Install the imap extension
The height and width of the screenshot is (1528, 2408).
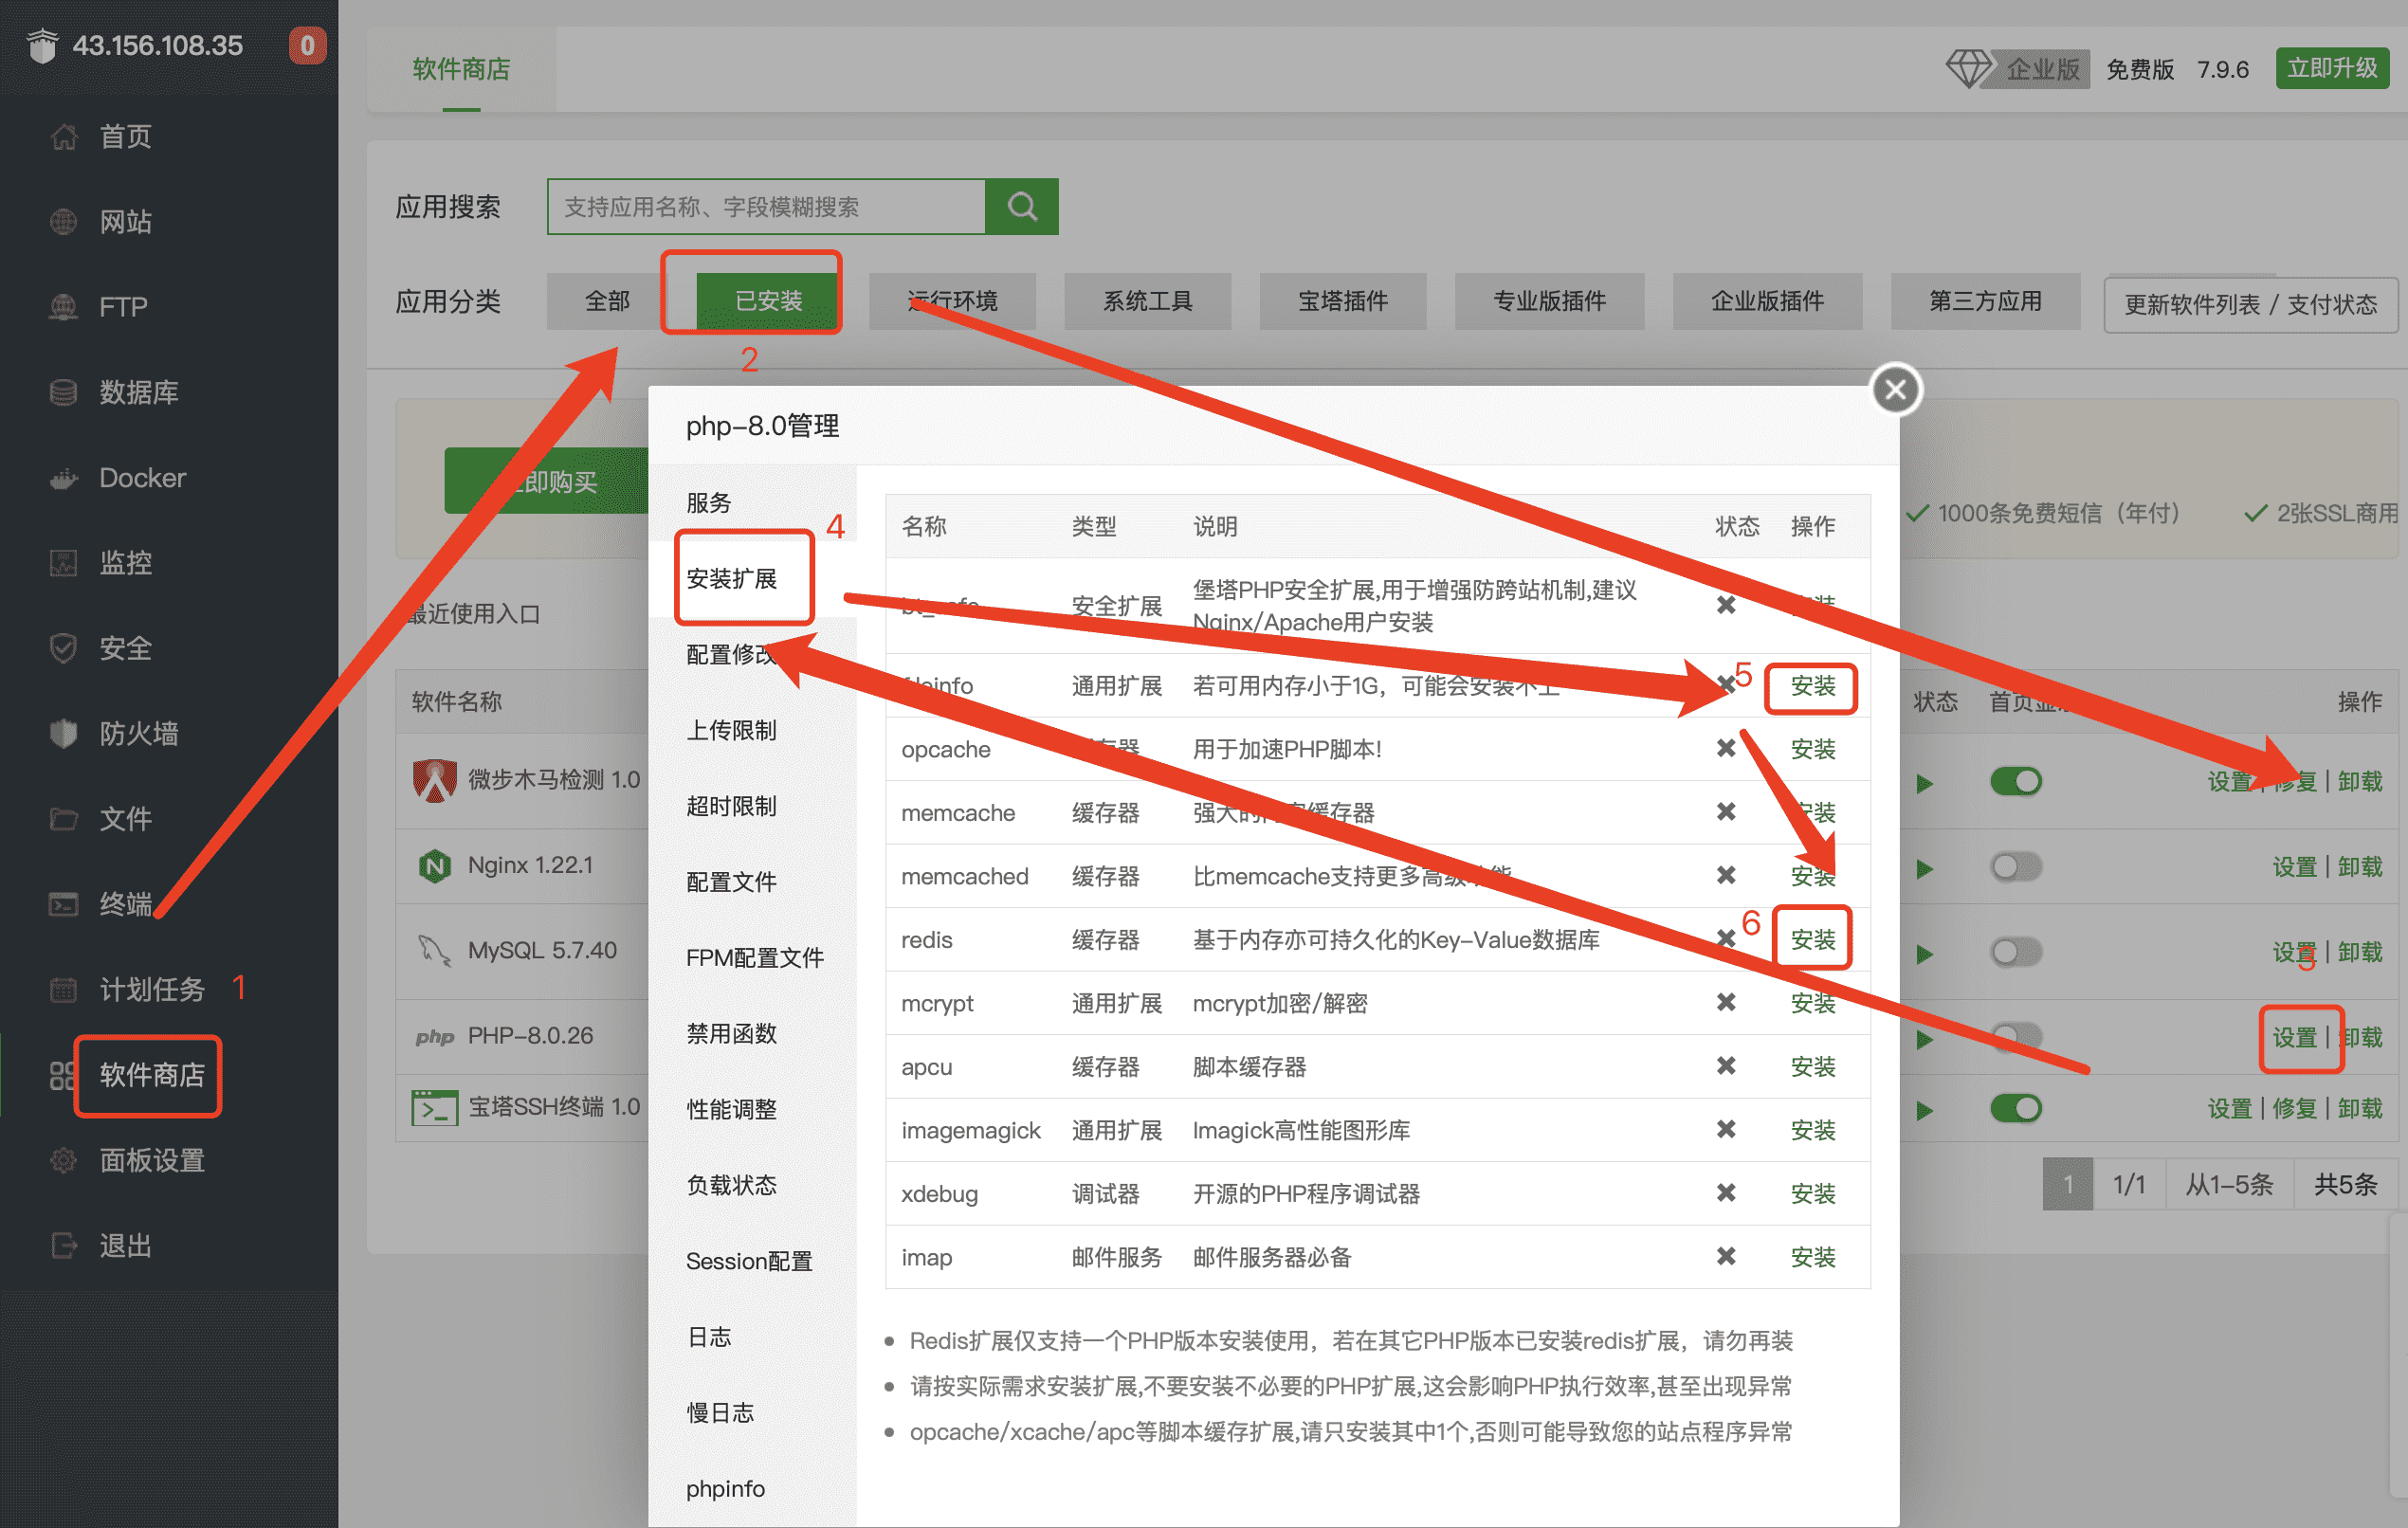(x=1812, y=1257)
